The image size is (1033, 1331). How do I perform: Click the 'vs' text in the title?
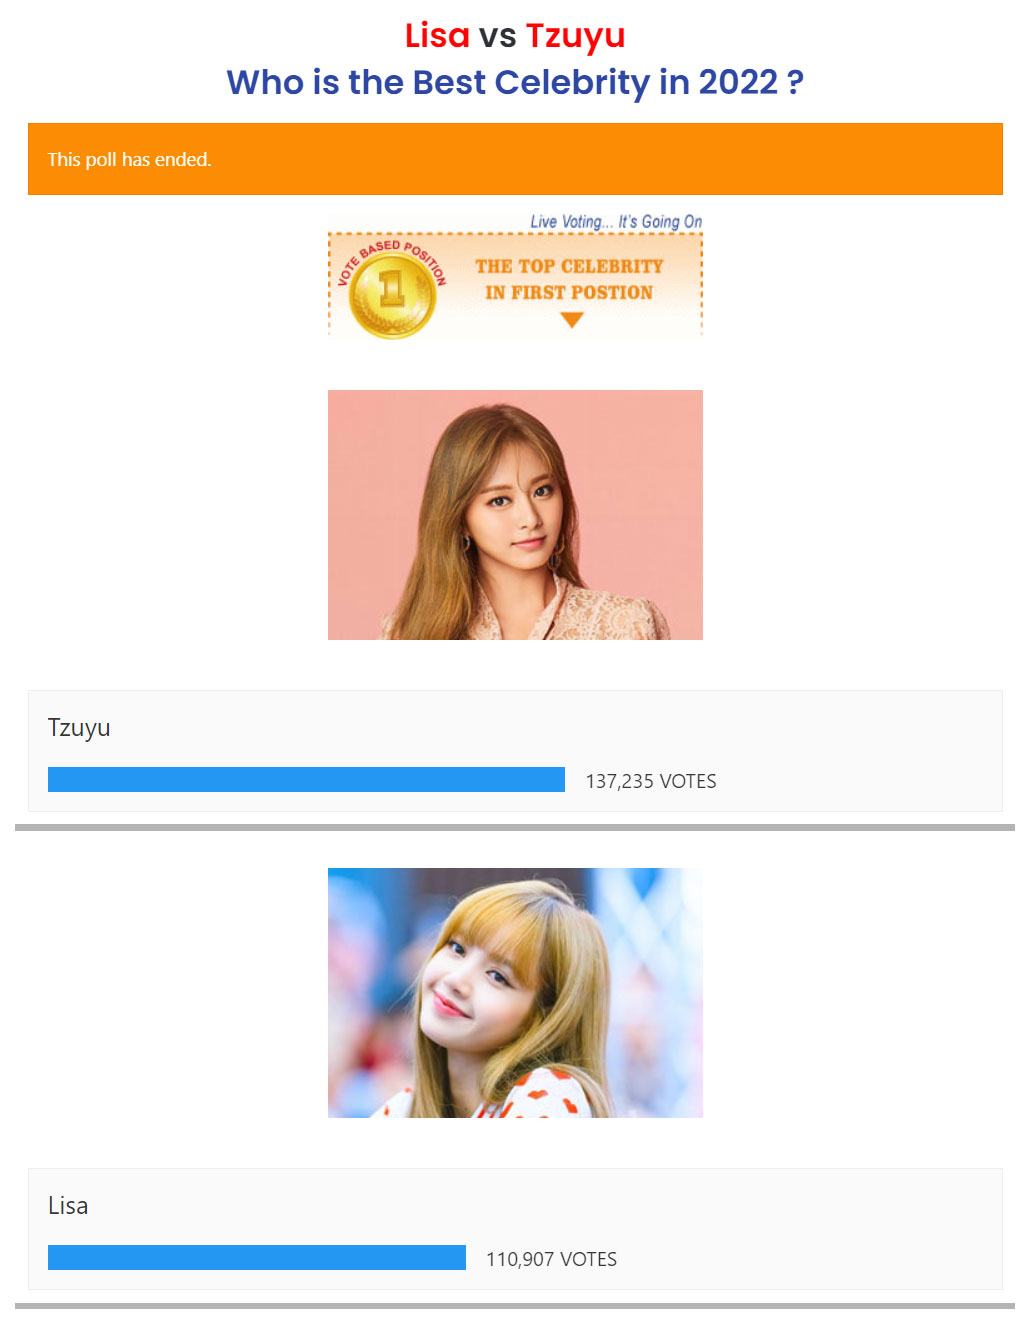pos(497,37)
